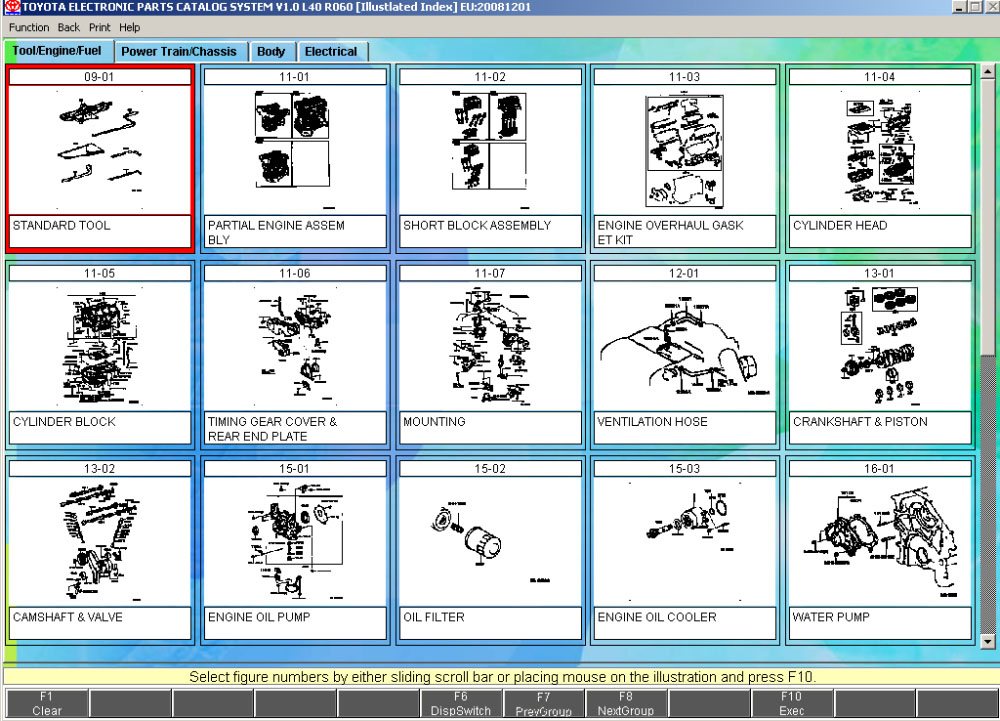
Task: Select the Partial Engine Assembly illustration
Action: coord(294,149)
